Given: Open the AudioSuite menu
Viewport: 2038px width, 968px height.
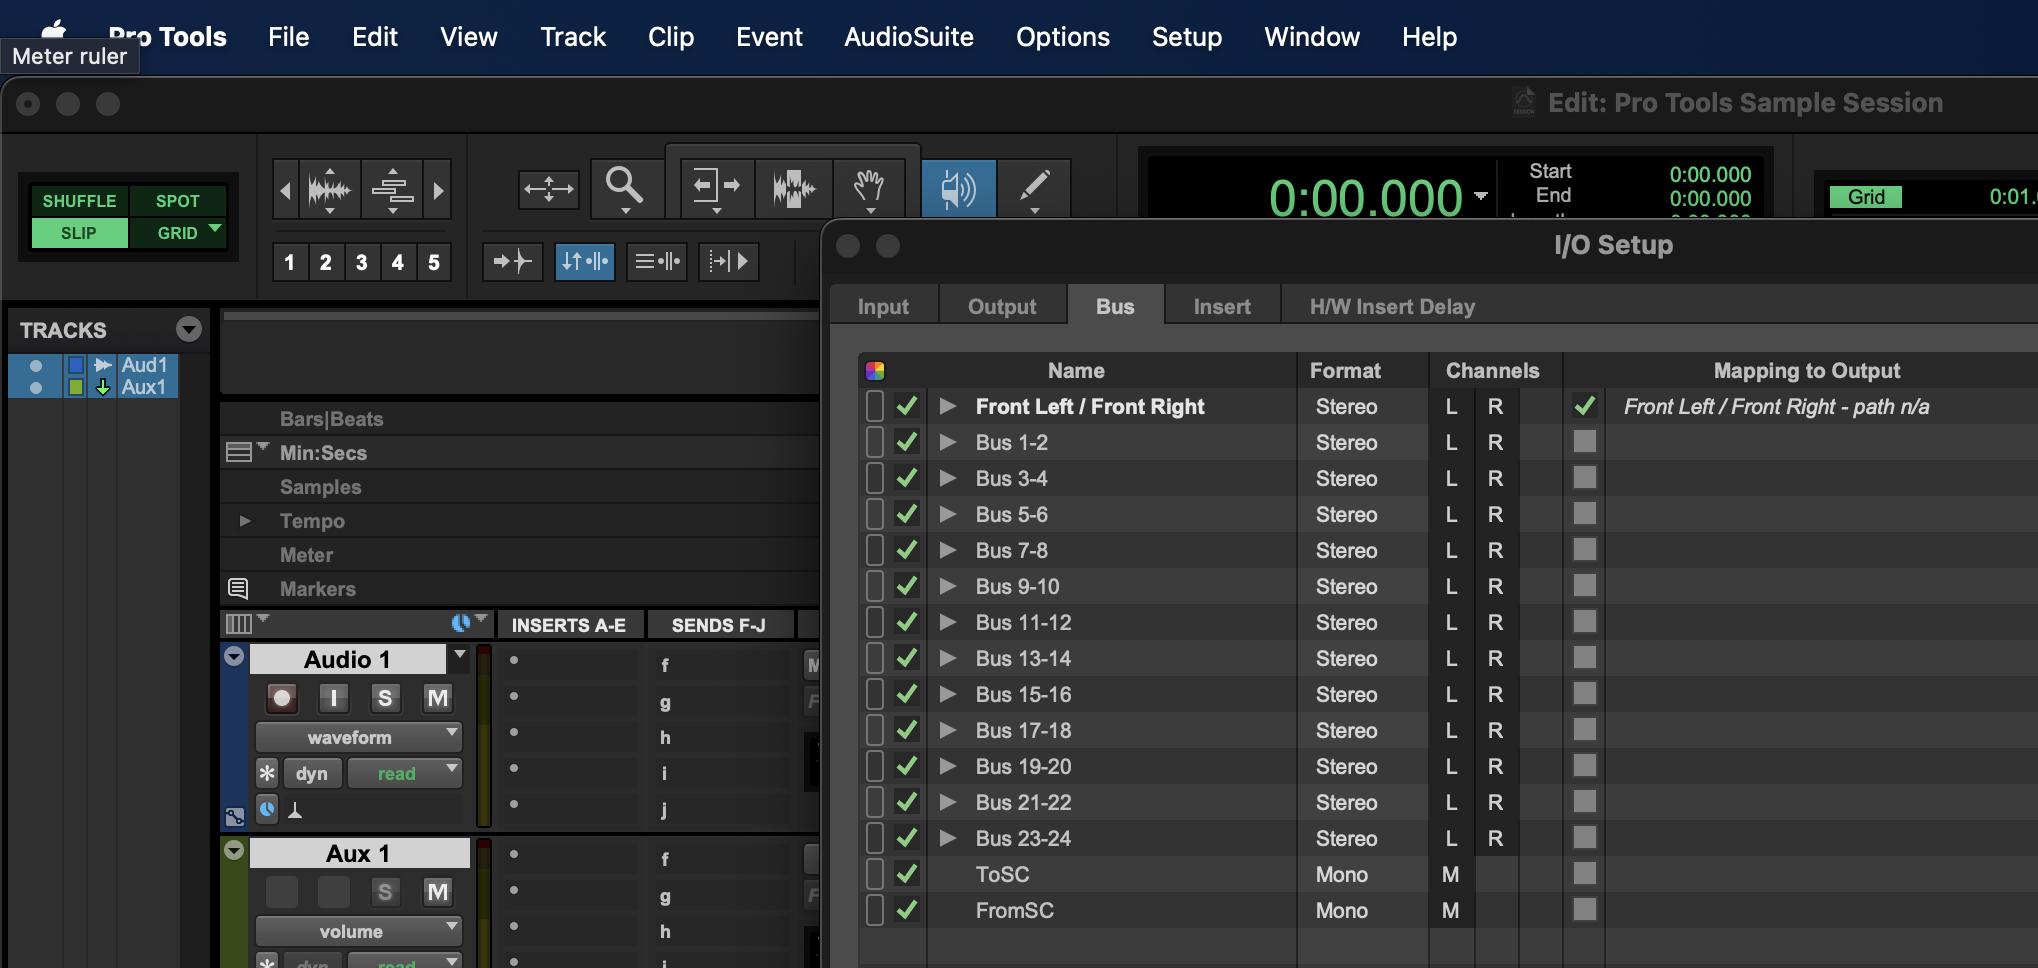Looking at the screenshot, I should coord(908,37).
